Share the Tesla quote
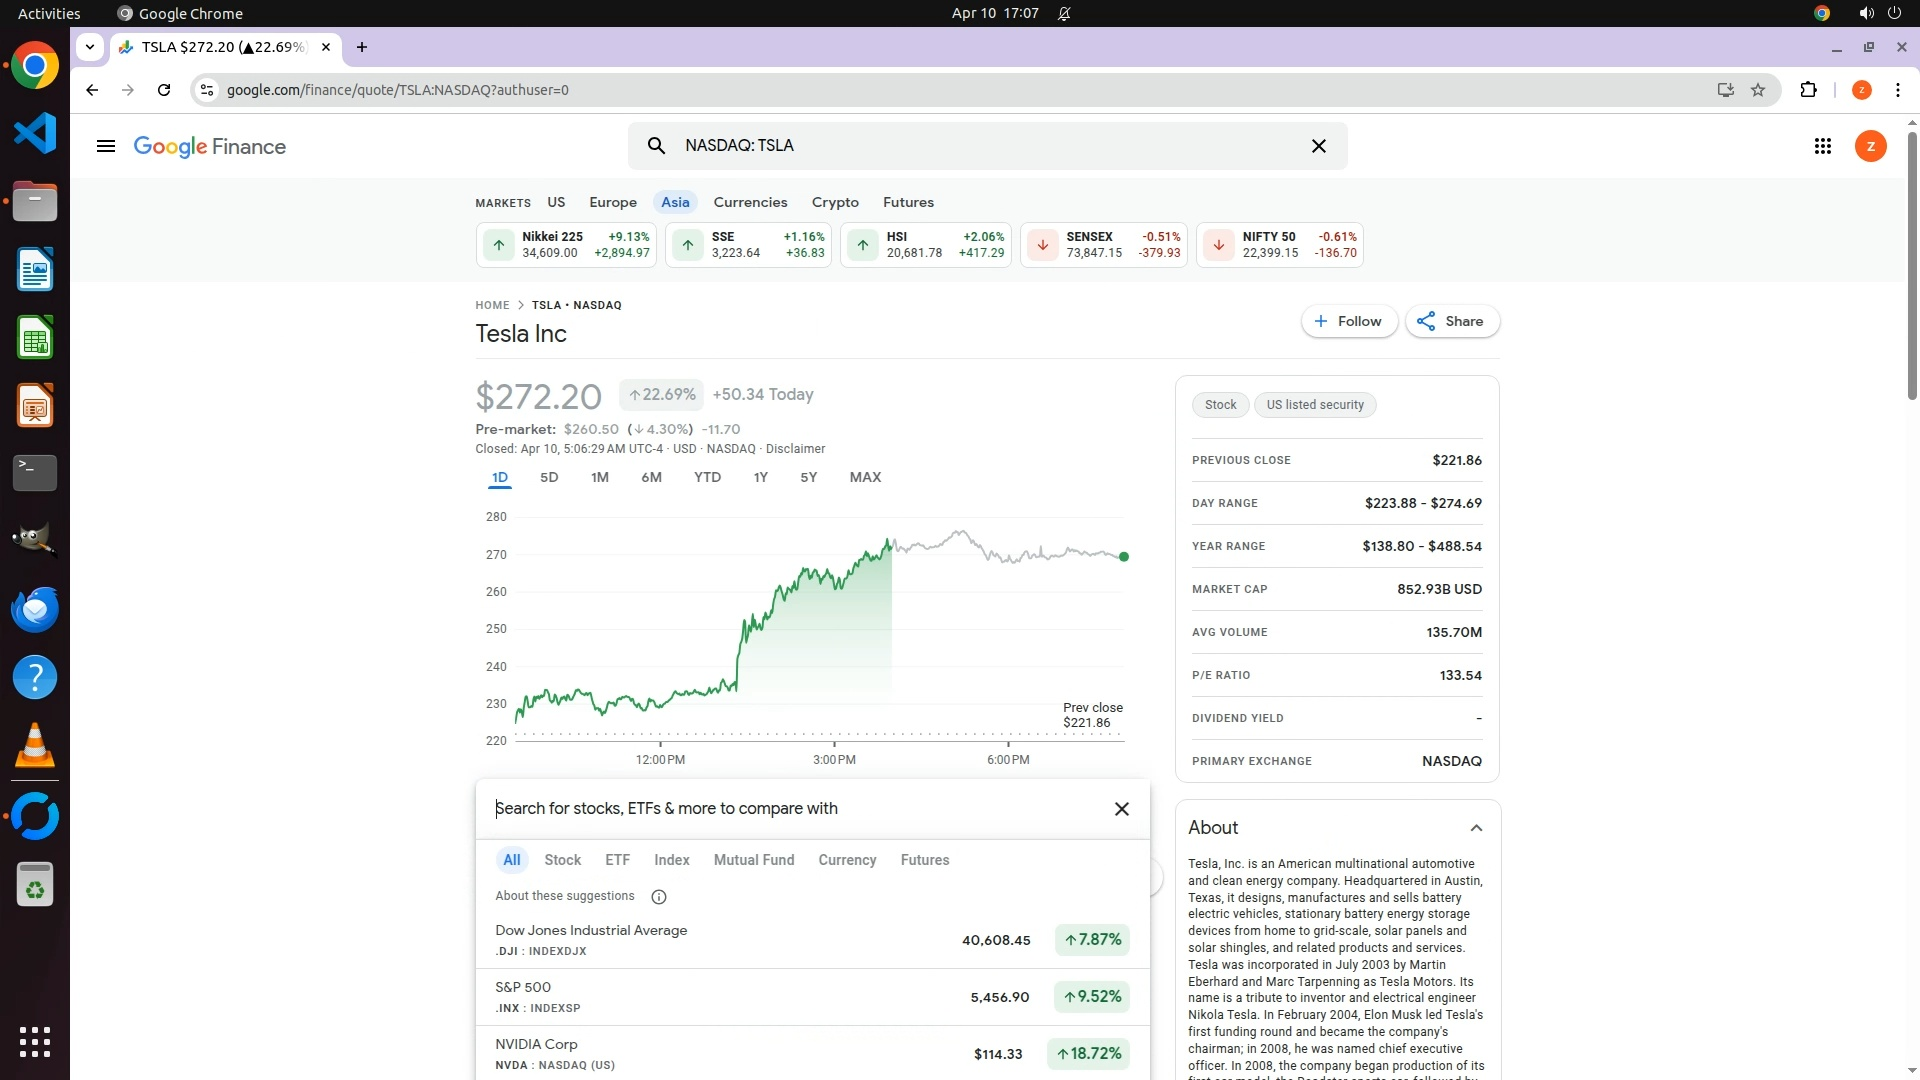The width and height of the screenshot is (1920, 1080). 1451,321
